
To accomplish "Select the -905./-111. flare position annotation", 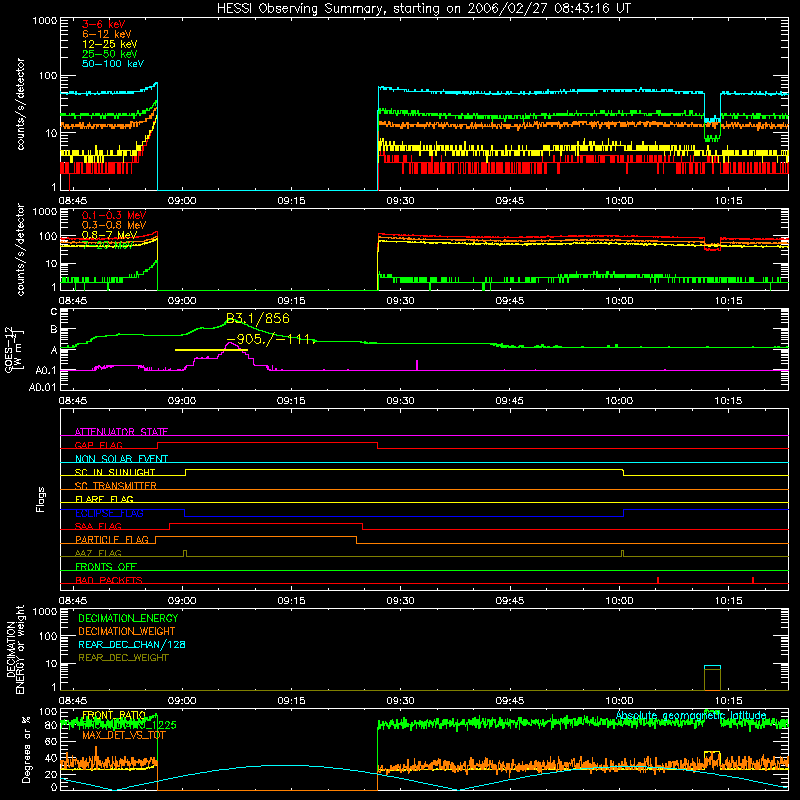I will tap(271, 339).
